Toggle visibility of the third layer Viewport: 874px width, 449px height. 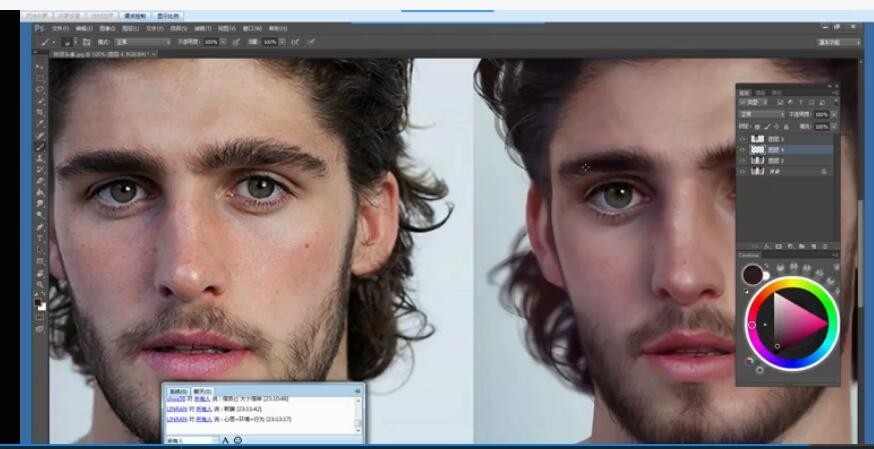(742, 161)
